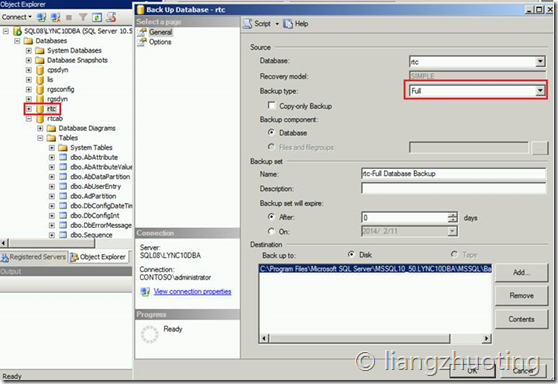This screenshot has height=384, width=558.
Task: Select the Files and filegroups radio button
Action: pyautogui.click(x=271, y=147)
